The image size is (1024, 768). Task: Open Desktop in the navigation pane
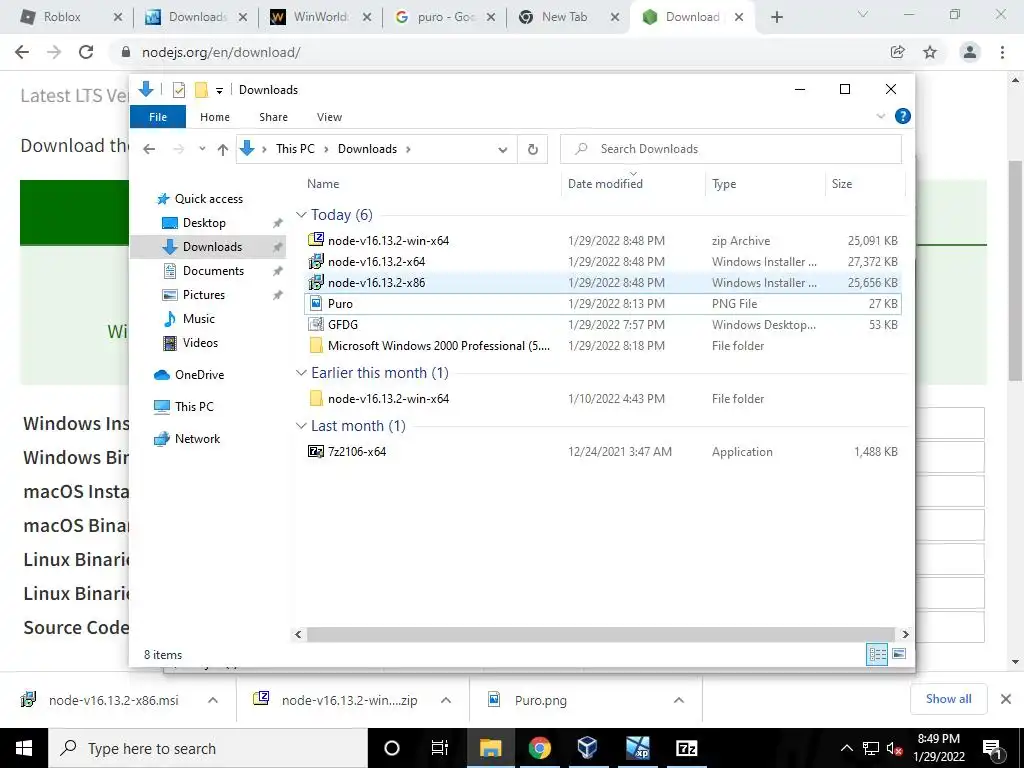(x=193, y=223)
